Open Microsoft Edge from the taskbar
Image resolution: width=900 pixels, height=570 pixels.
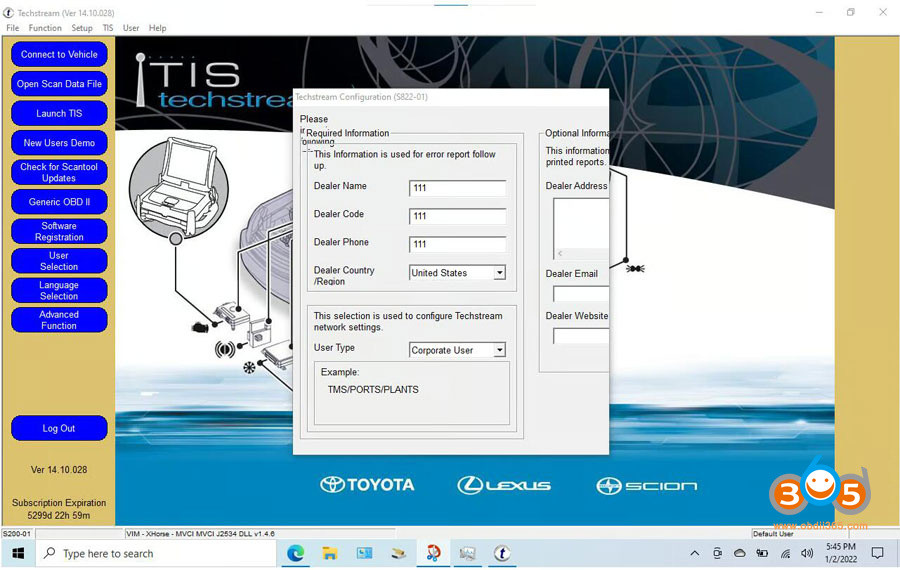(296, 553)
